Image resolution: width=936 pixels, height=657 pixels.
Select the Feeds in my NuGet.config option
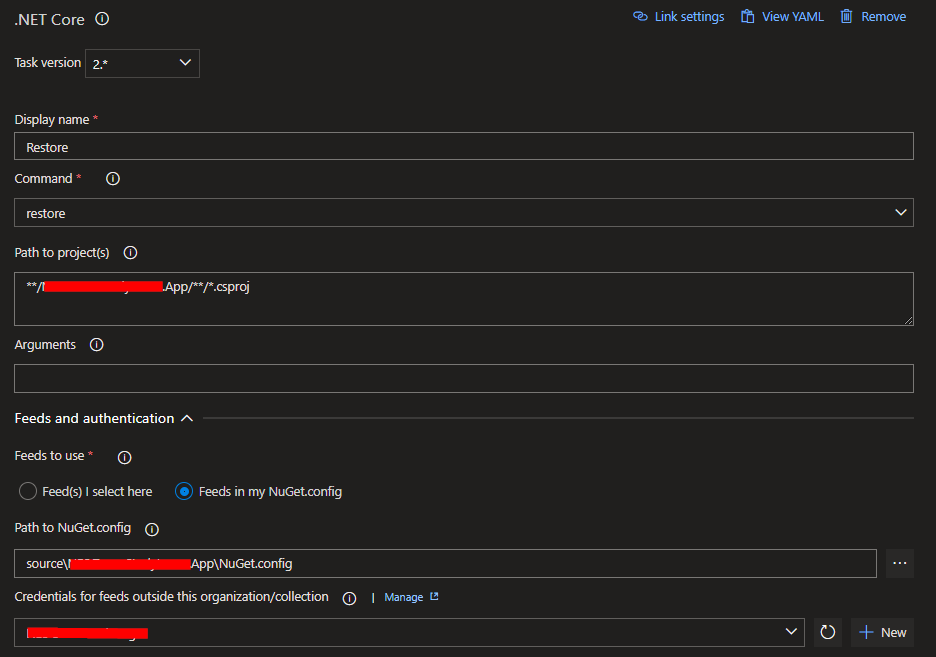pos(182,491)
